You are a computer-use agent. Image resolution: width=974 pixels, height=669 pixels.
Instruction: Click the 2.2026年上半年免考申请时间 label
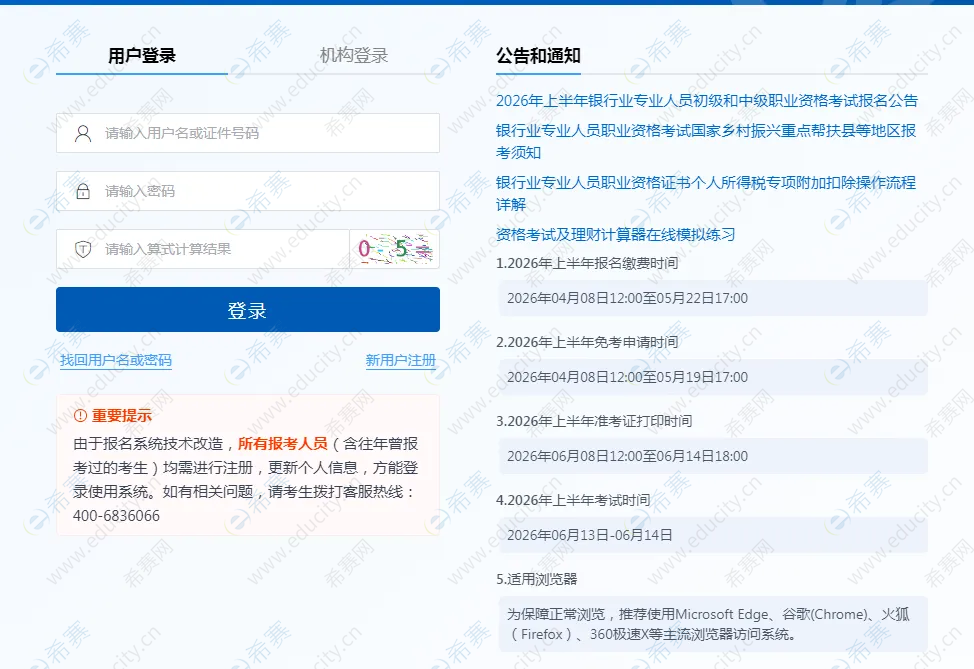[587, 342]
